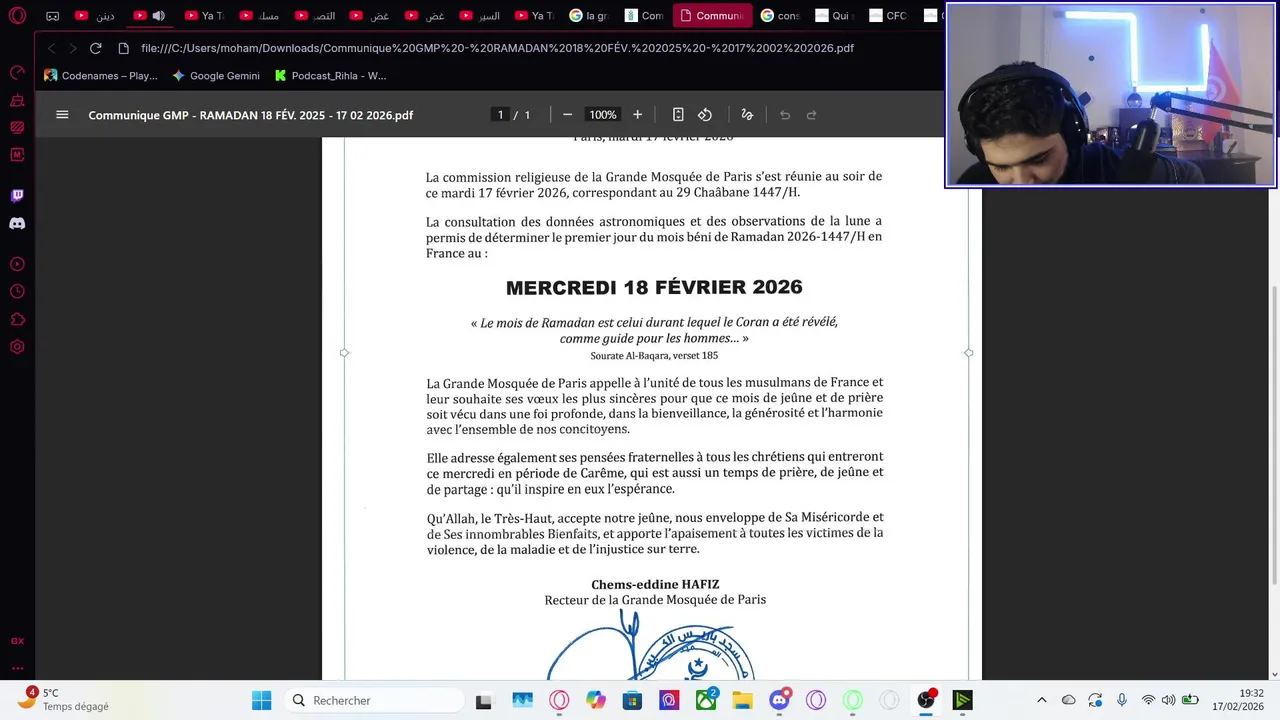Click the GX corner icon in sidebar
The height and width of the screenshot is (720, 1280).
click(17, 641)
